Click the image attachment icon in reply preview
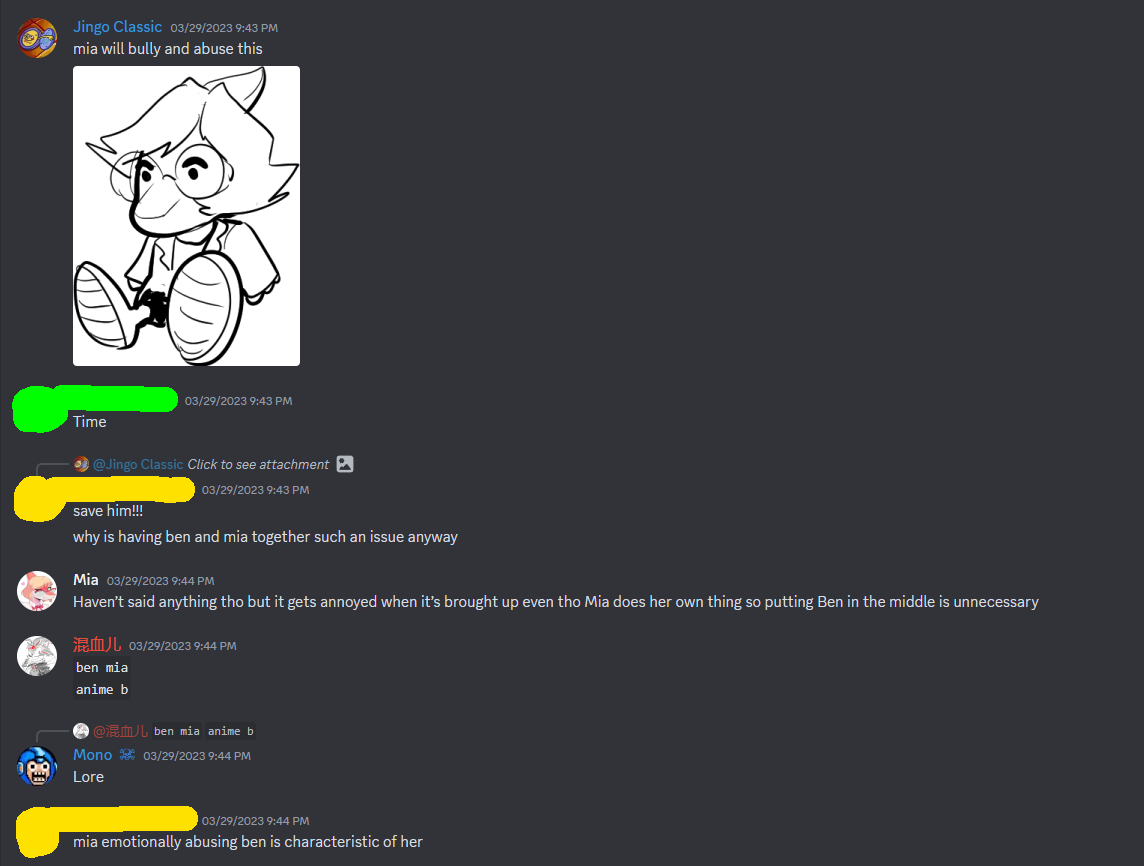The image size is (1144, 866). pos(345,464)
